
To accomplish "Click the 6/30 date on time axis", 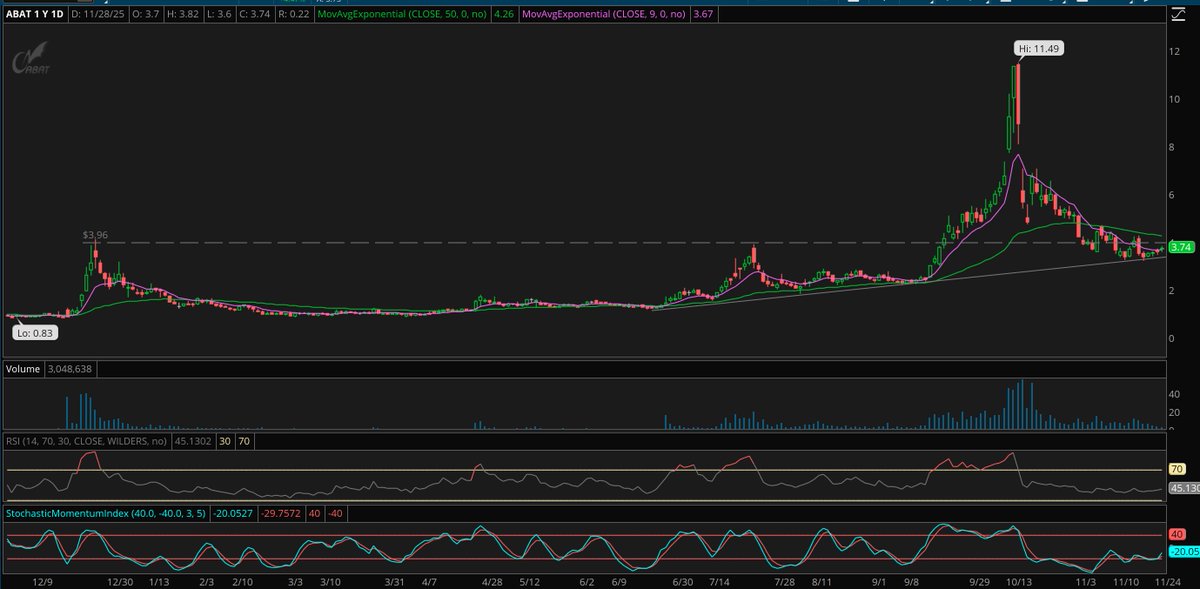I will [684, 580].
